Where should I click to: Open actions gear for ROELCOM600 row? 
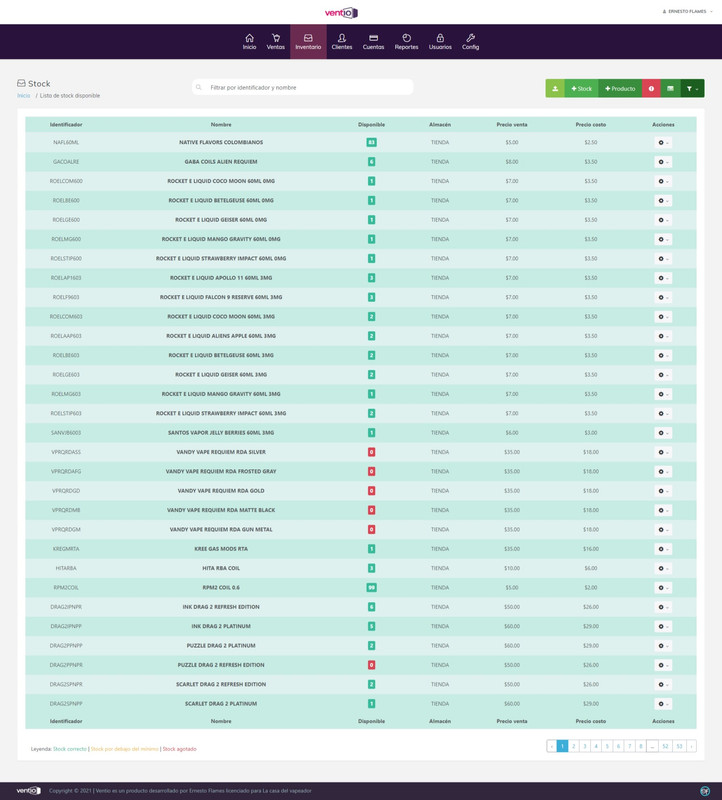[663, 181]
